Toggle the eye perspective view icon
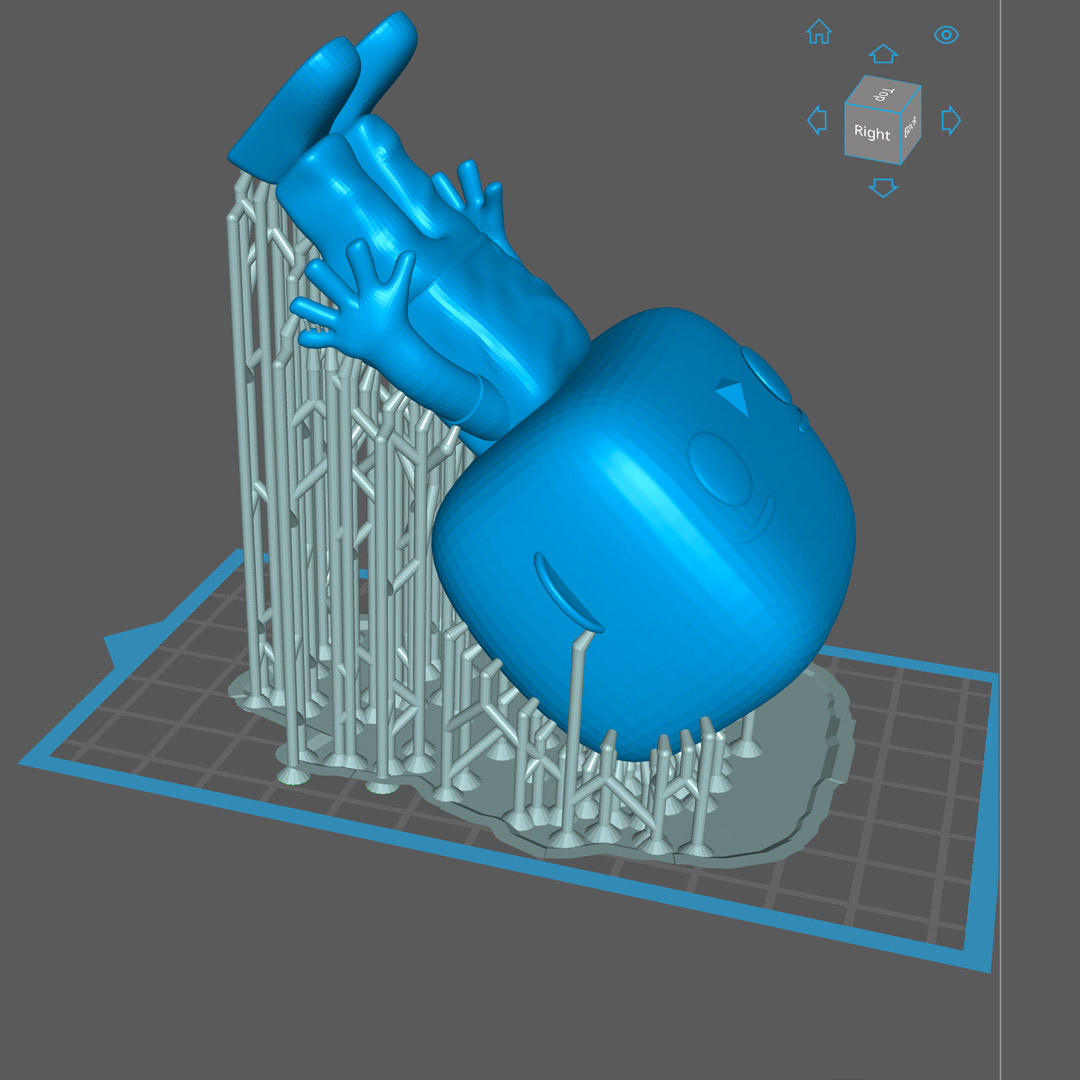Screen dimensions: 1080x1080 (x=946, y=34)
